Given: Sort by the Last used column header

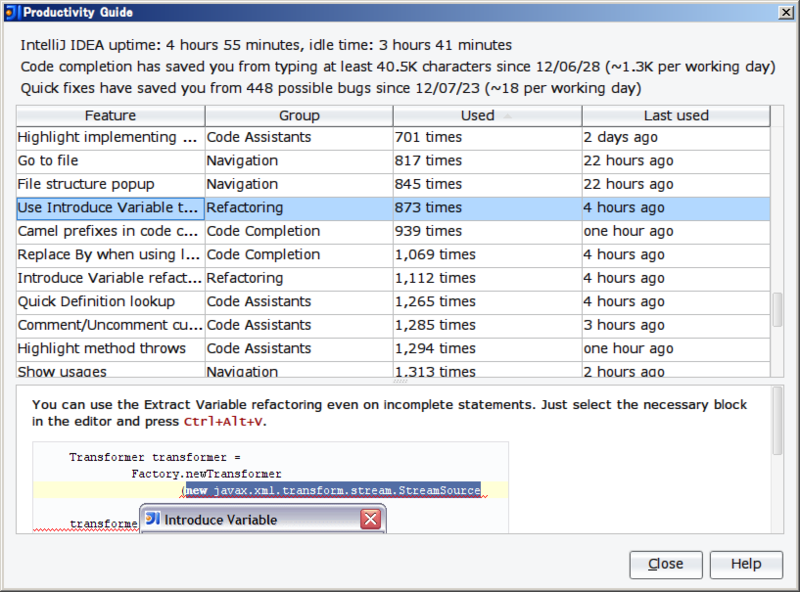Looking at the screenshot, I should point(676,116).
